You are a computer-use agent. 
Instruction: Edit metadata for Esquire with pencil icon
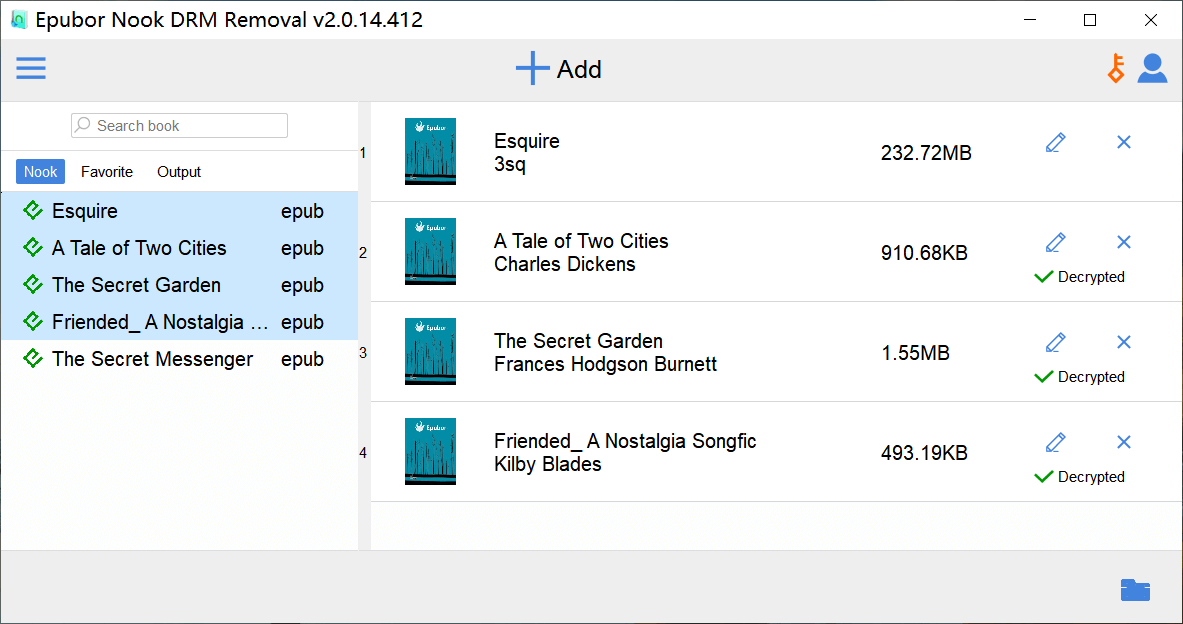pos(1055,142)
